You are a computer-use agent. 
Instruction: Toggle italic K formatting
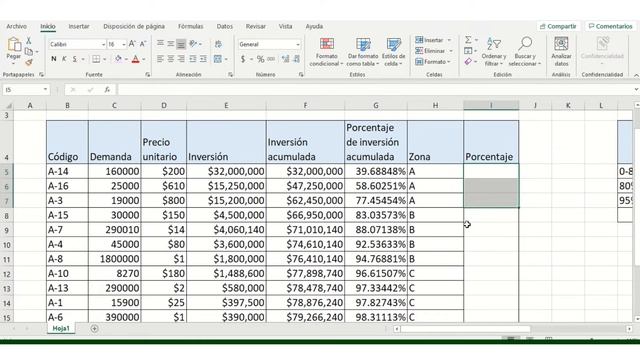click(x=64, y=59)
